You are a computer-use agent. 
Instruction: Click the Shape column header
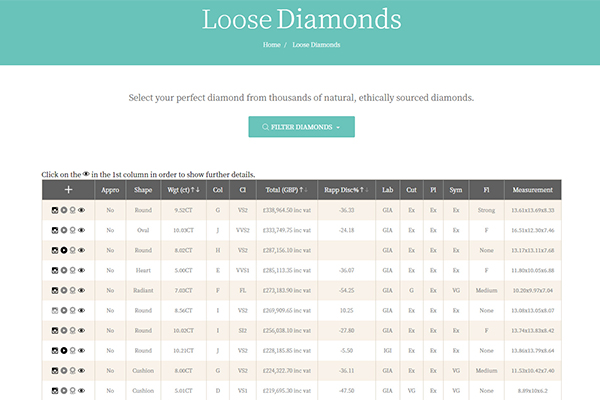tap(143, 190)
